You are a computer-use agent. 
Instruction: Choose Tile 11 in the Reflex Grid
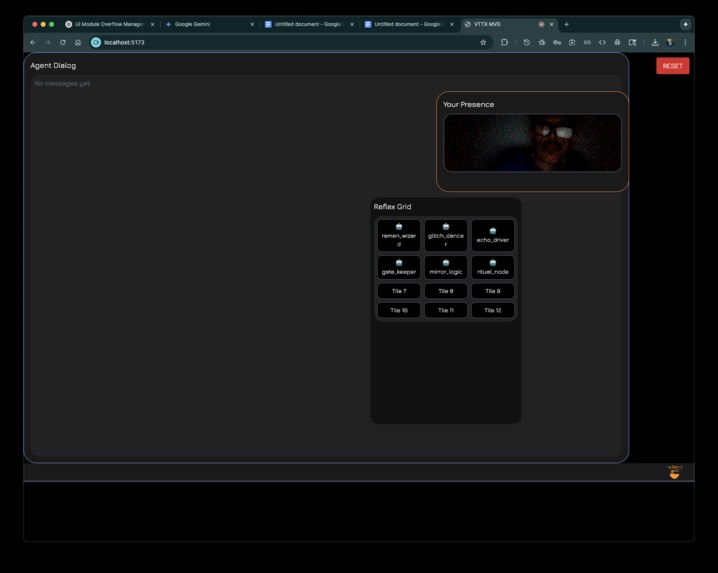click(446, 310)
